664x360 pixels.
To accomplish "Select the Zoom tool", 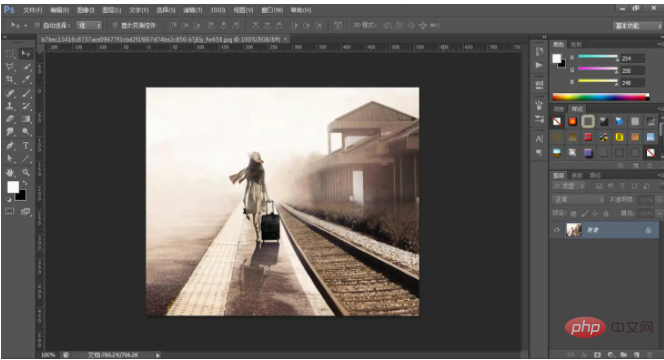I will 26,172.
